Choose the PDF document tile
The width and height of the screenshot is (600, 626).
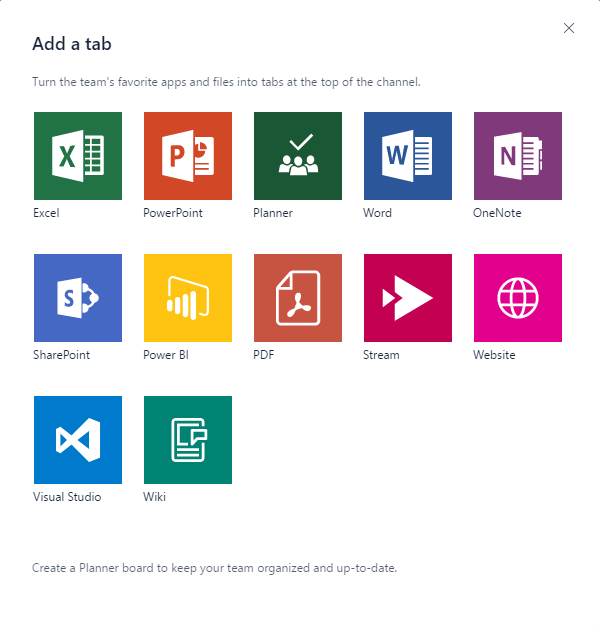[298, 298]
